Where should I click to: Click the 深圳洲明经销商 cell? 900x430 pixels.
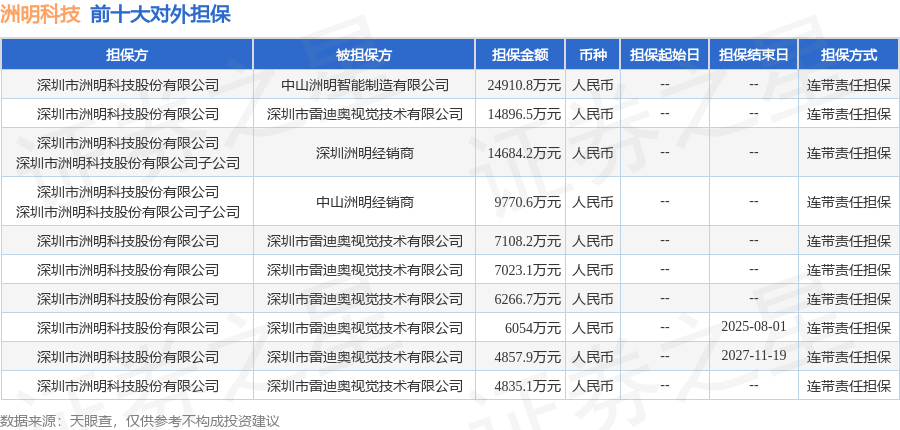[x=364, y=153]
